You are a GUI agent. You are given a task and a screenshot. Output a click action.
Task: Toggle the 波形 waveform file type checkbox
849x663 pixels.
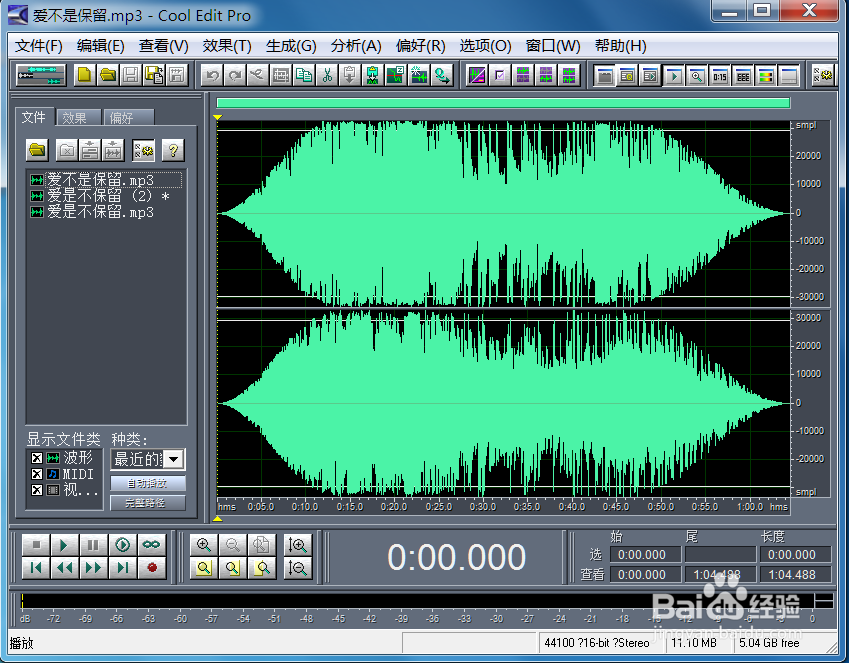click(37, 458)
